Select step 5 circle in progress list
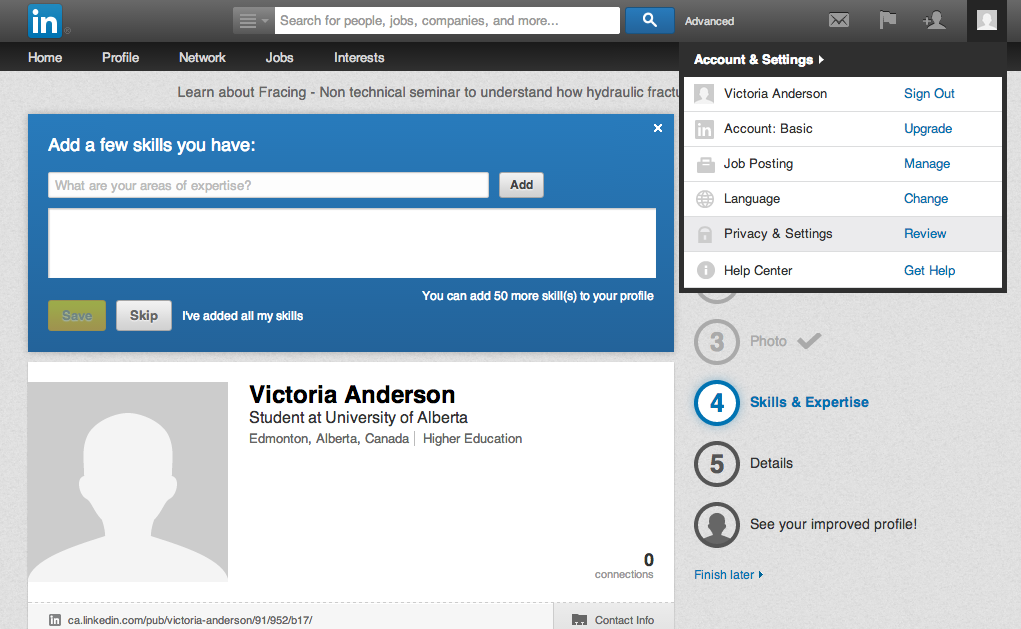 point(716,464)
